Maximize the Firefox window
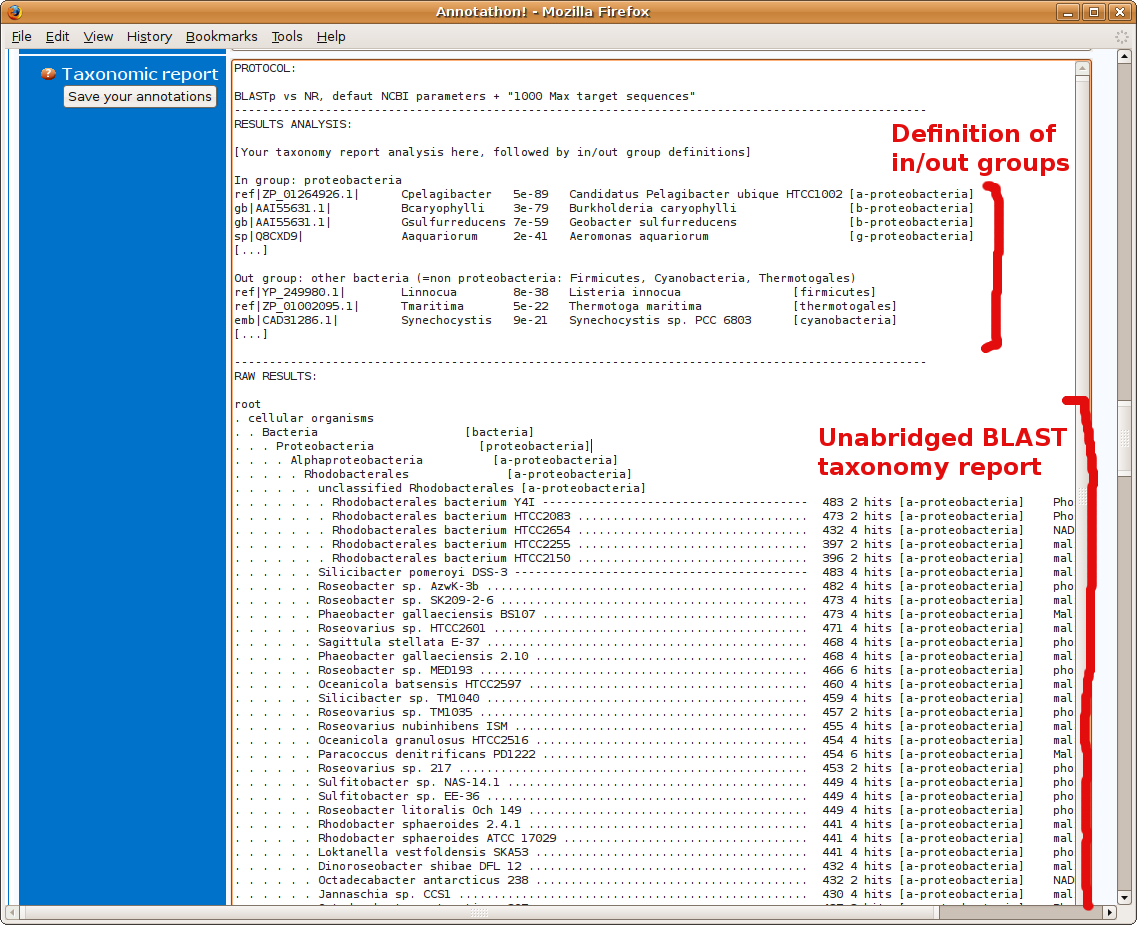The image size is (1137, 925). click(1095, 12)
